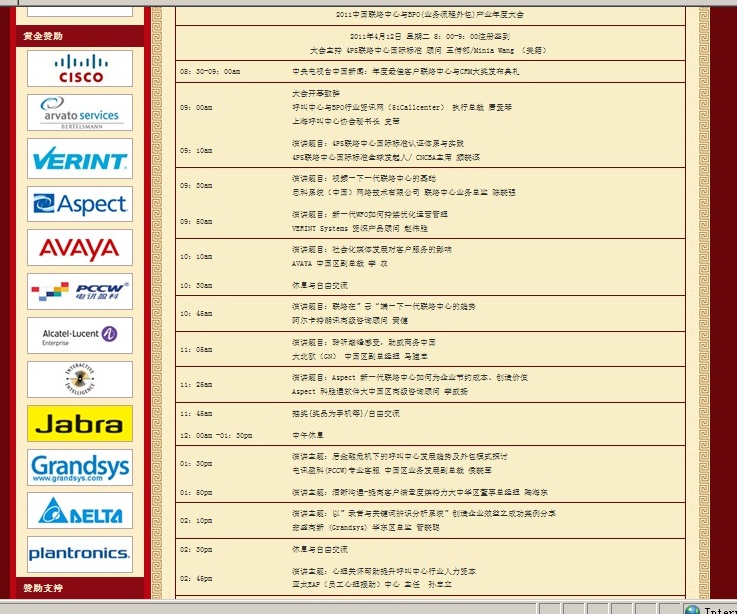Image resolution: width=737 pixels, height=614 pixels.
Task: Select the AVAYA 中国区副总裁 line
Action: pos(340,264)
